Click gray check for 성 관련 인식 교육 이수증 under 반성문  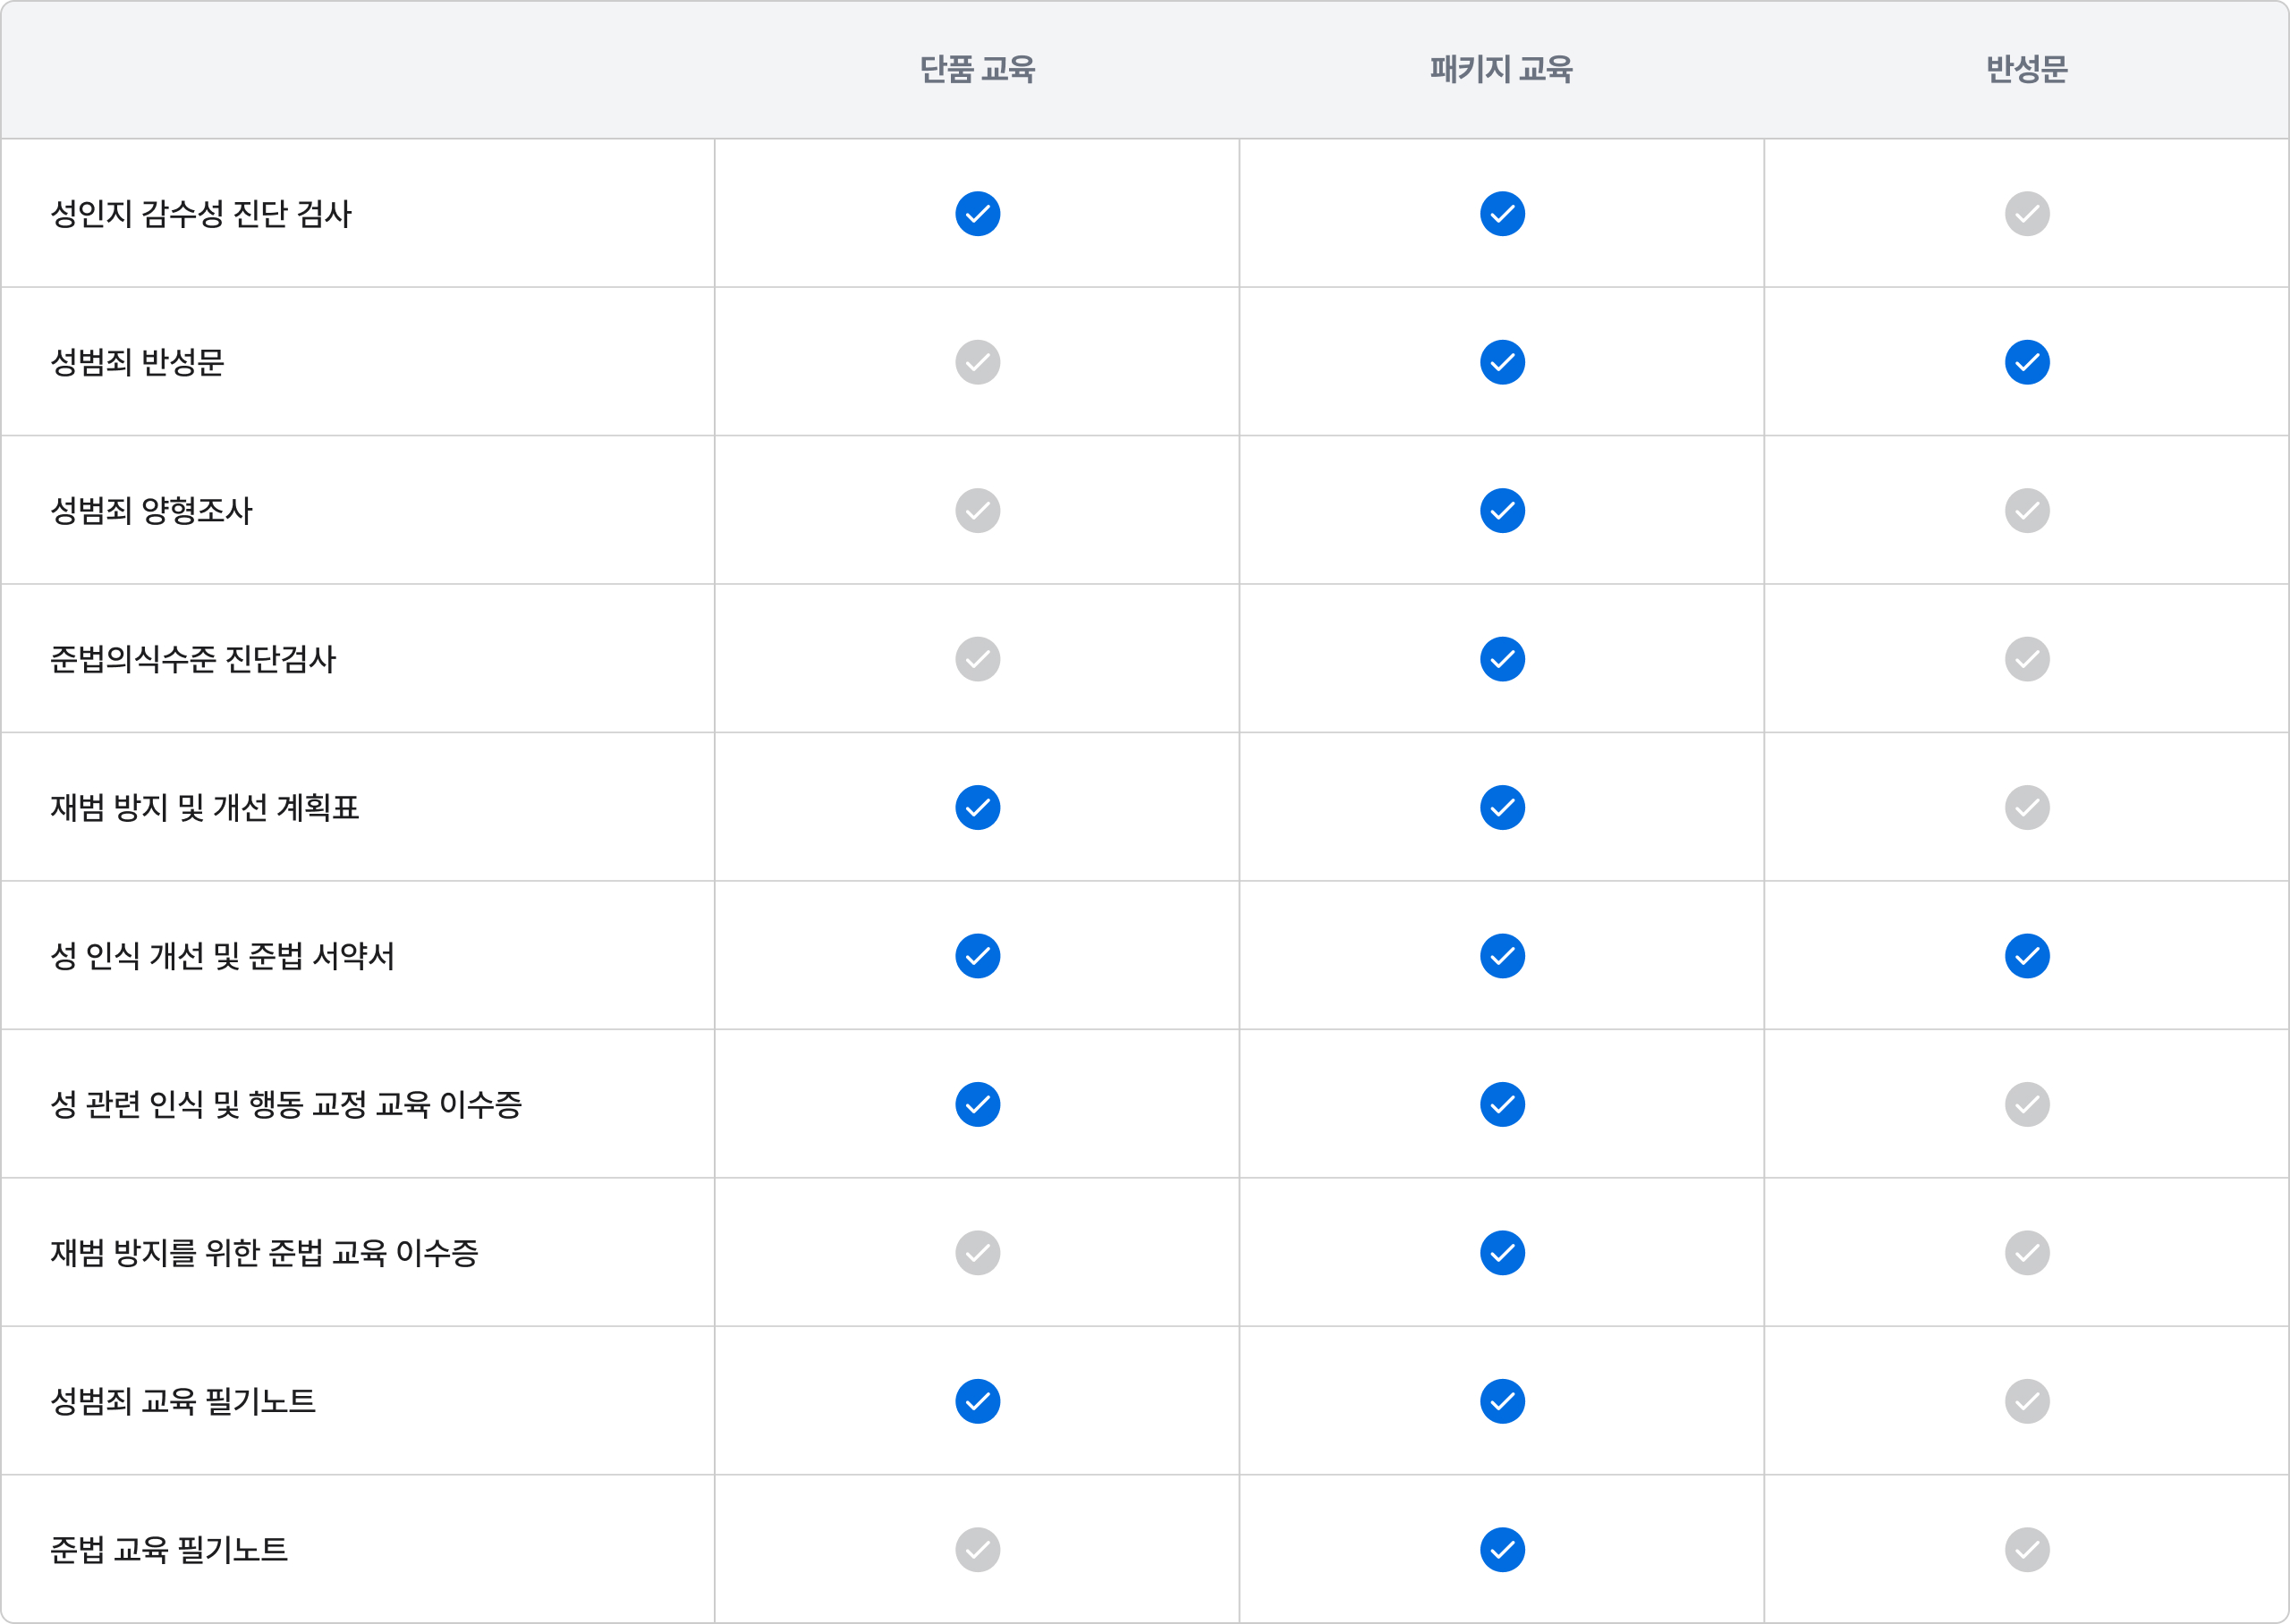(x=2026, y=1104)
